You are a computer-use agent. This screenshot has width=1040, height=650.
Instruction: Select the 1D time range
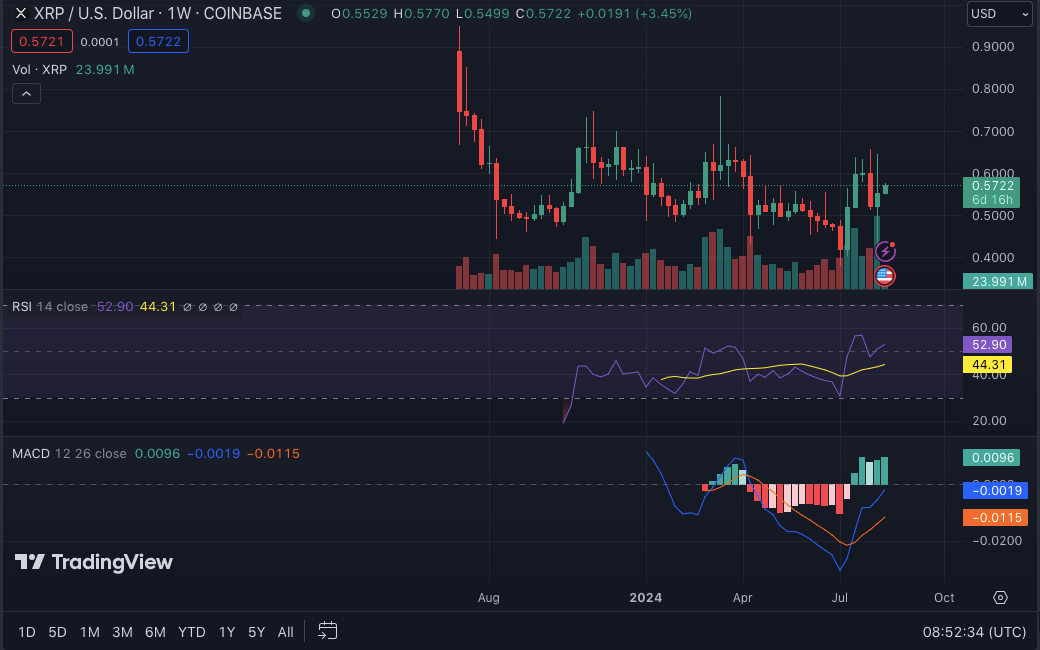tap(27, 632)
